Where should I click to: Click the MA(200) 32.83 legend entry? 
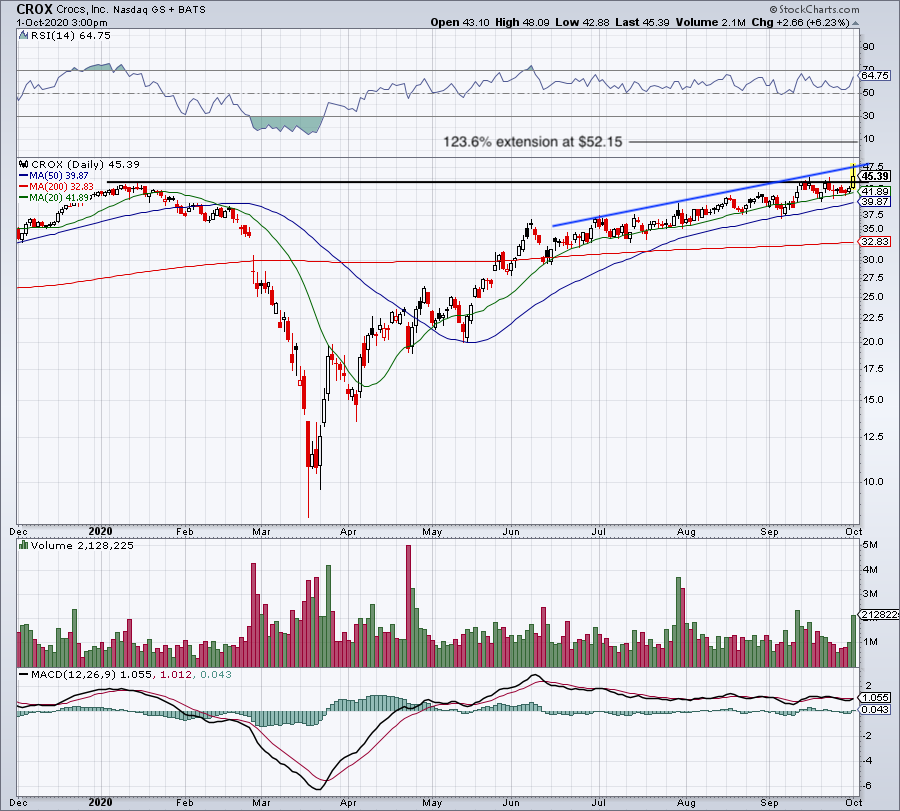61,187
